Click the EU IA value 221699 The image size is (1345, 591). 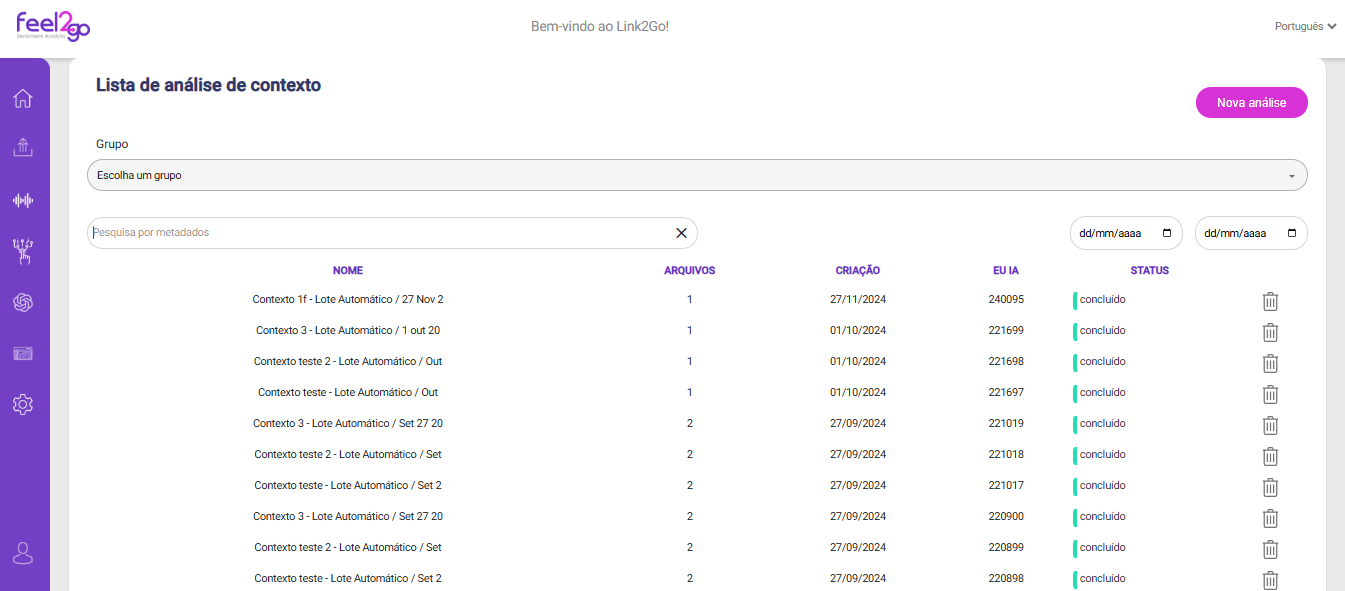pos(1006,330)
